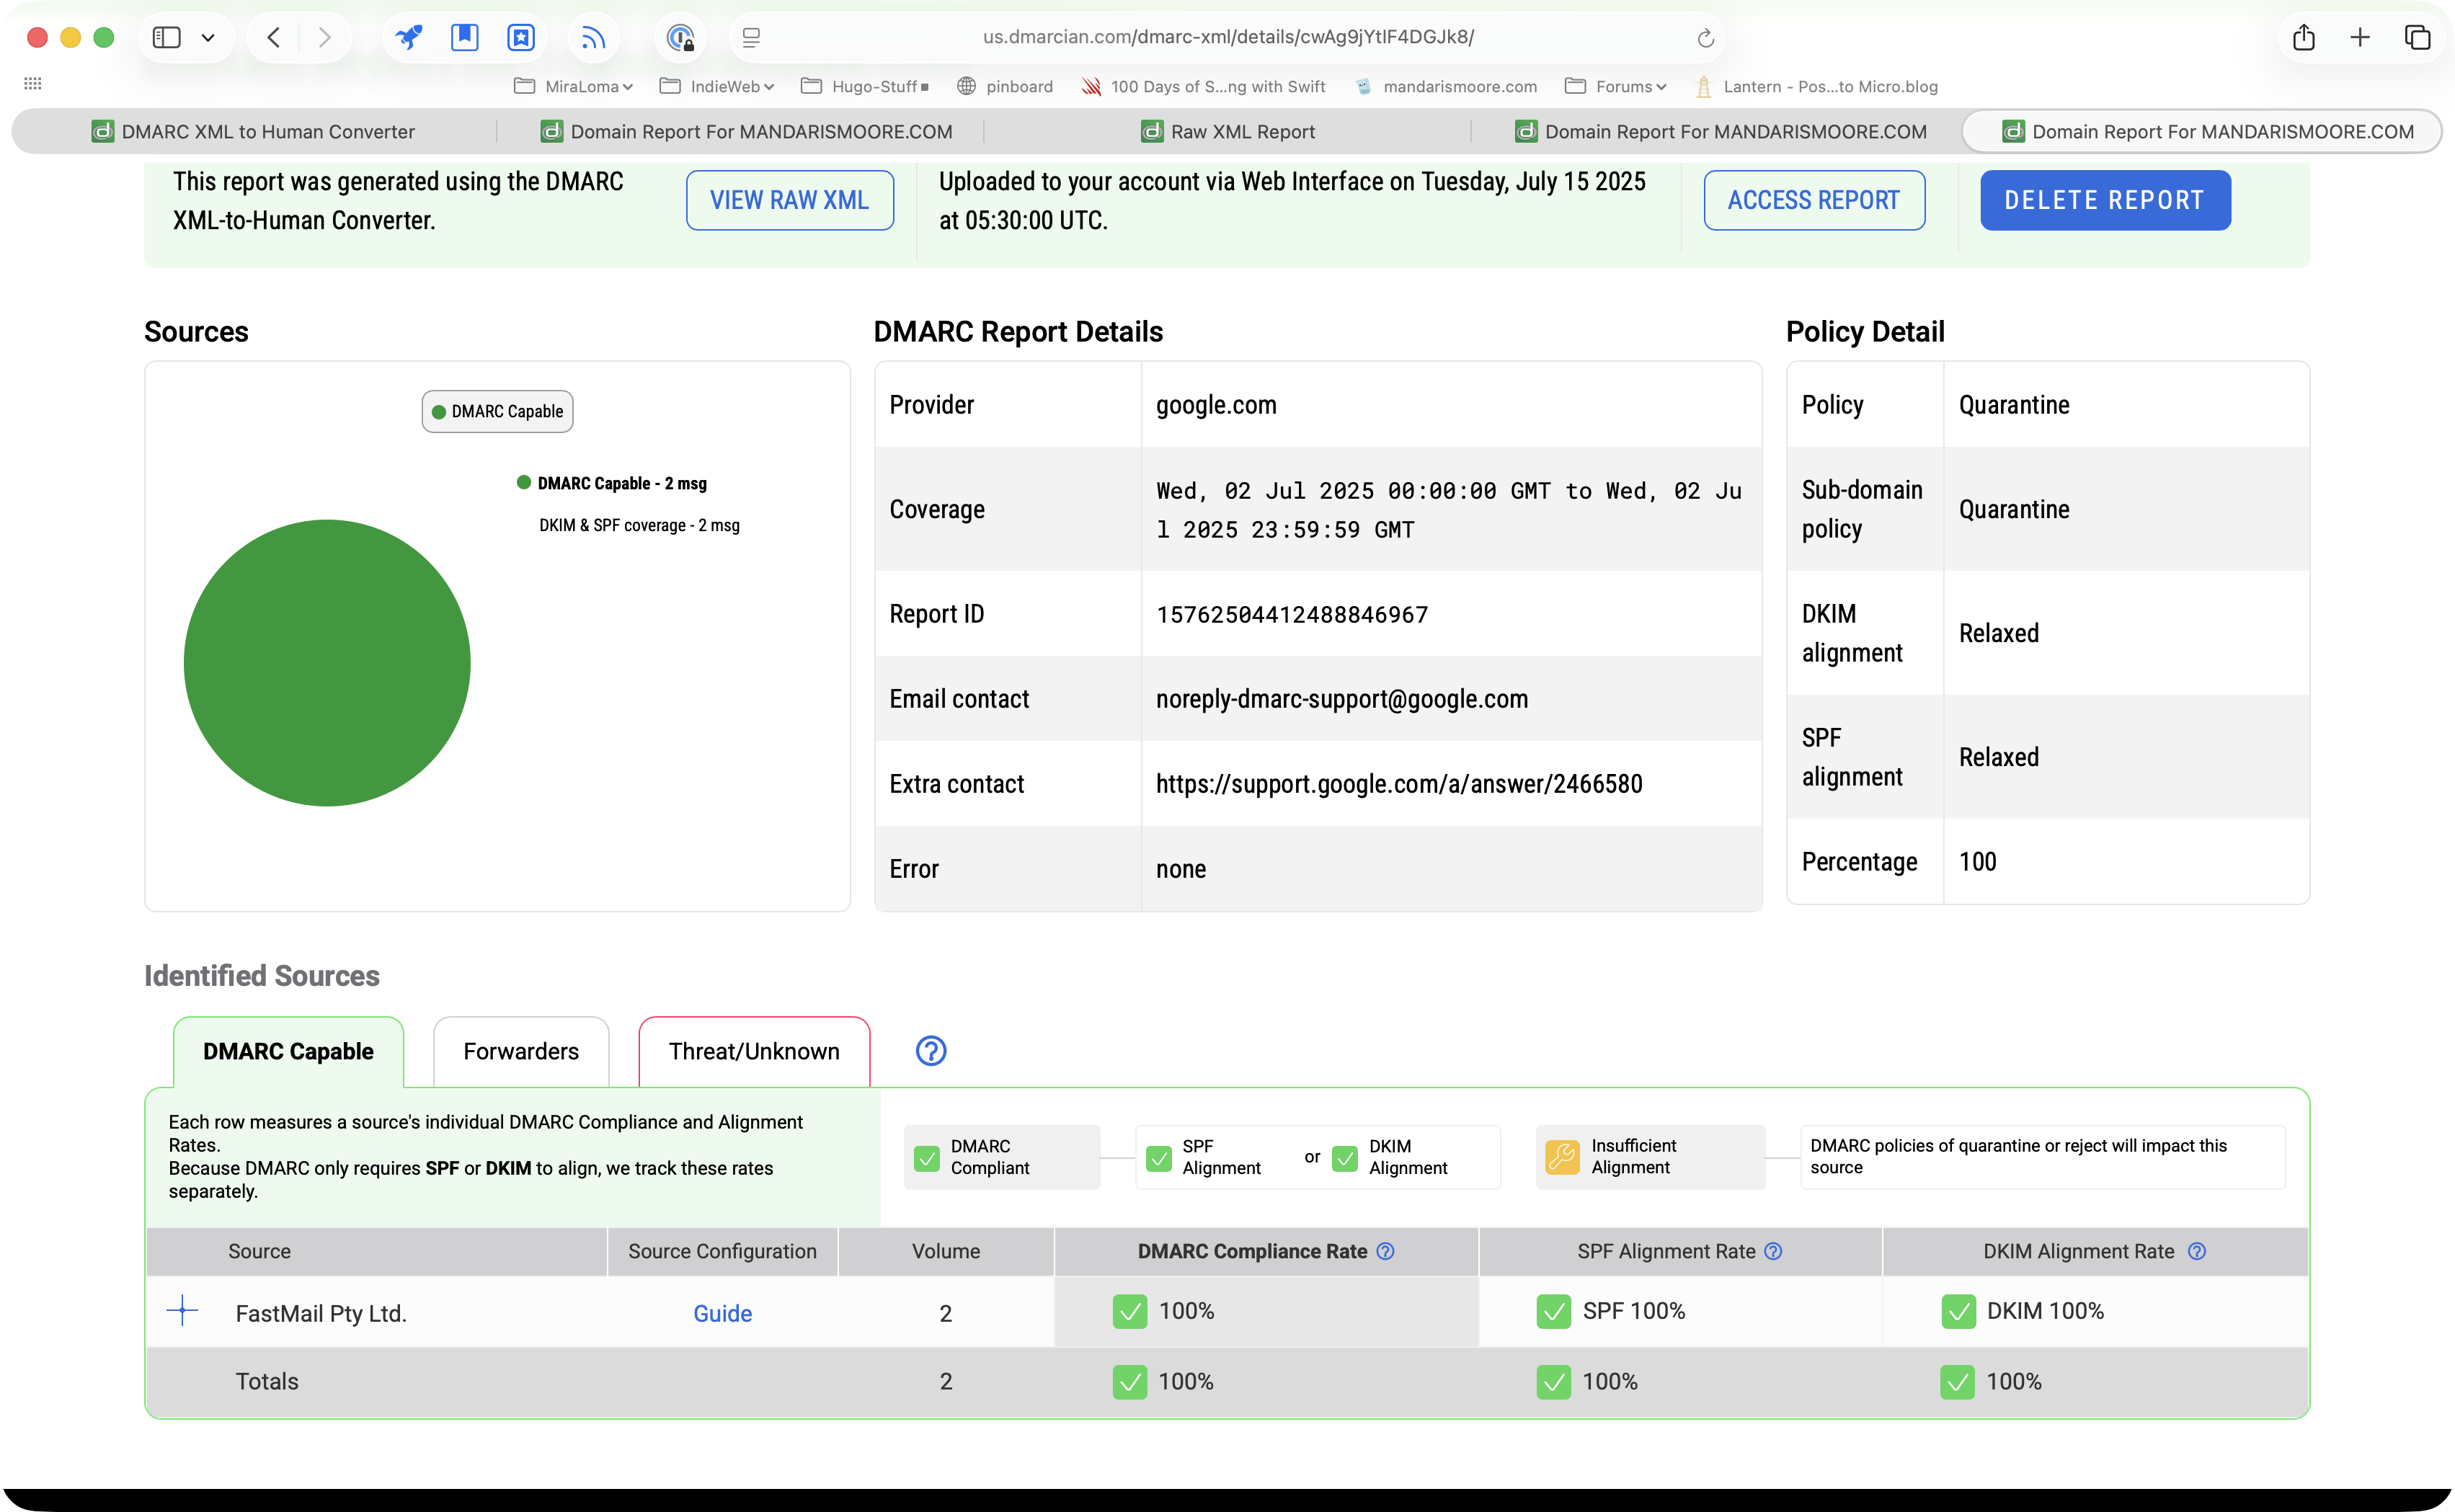This screenshot has width=2455, height=1512.
Task: Click the VIEW RAW XML button
Action: 790,200
